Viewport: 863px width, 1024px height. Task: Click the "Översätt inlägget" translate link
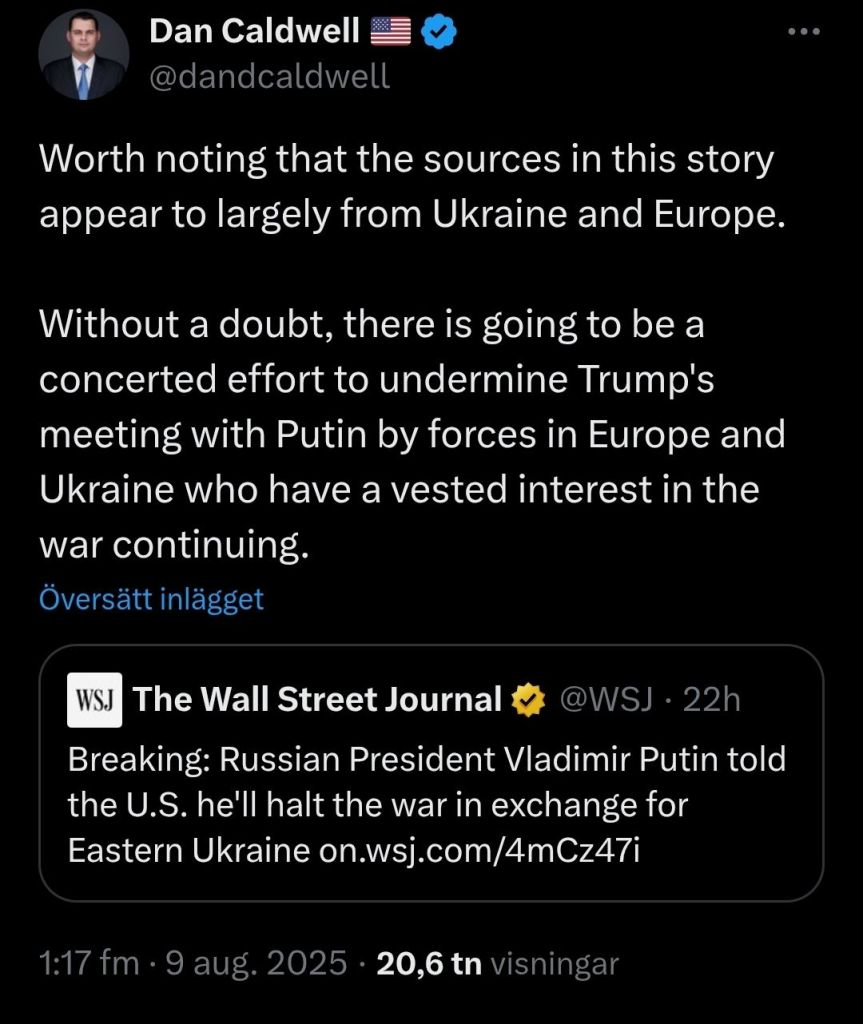151,599
